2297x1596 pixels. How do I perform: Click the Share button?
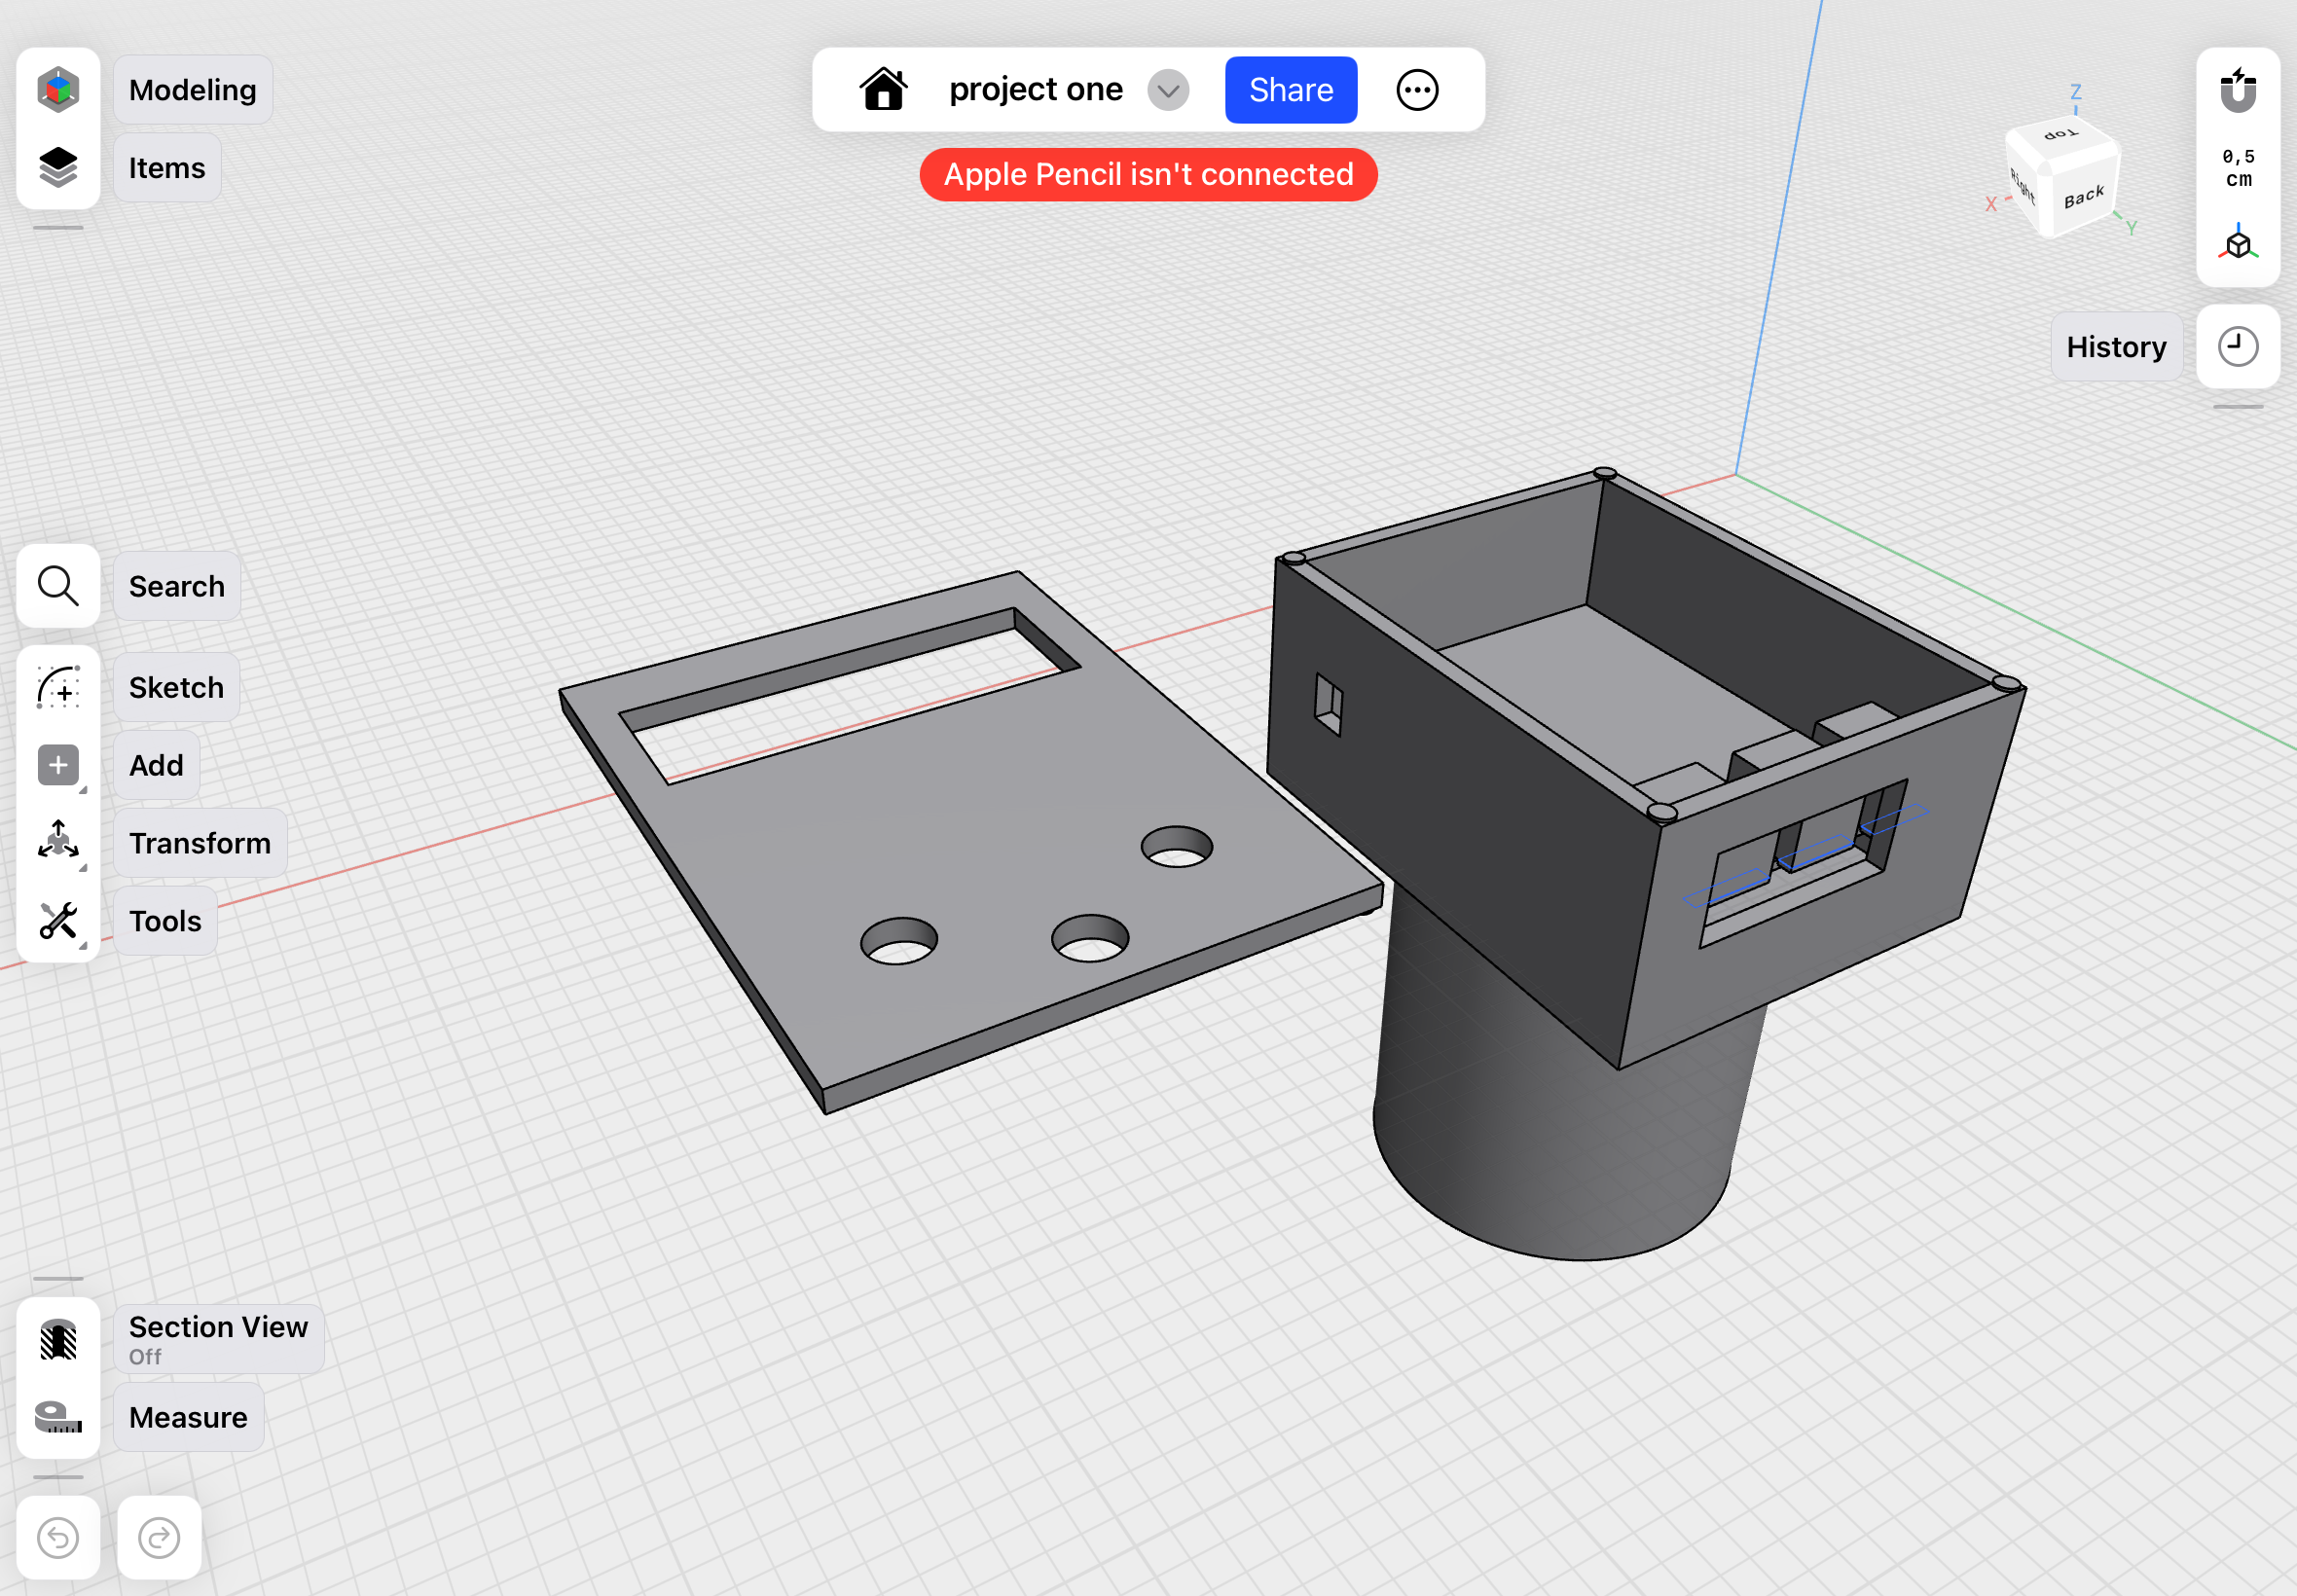1291,90
